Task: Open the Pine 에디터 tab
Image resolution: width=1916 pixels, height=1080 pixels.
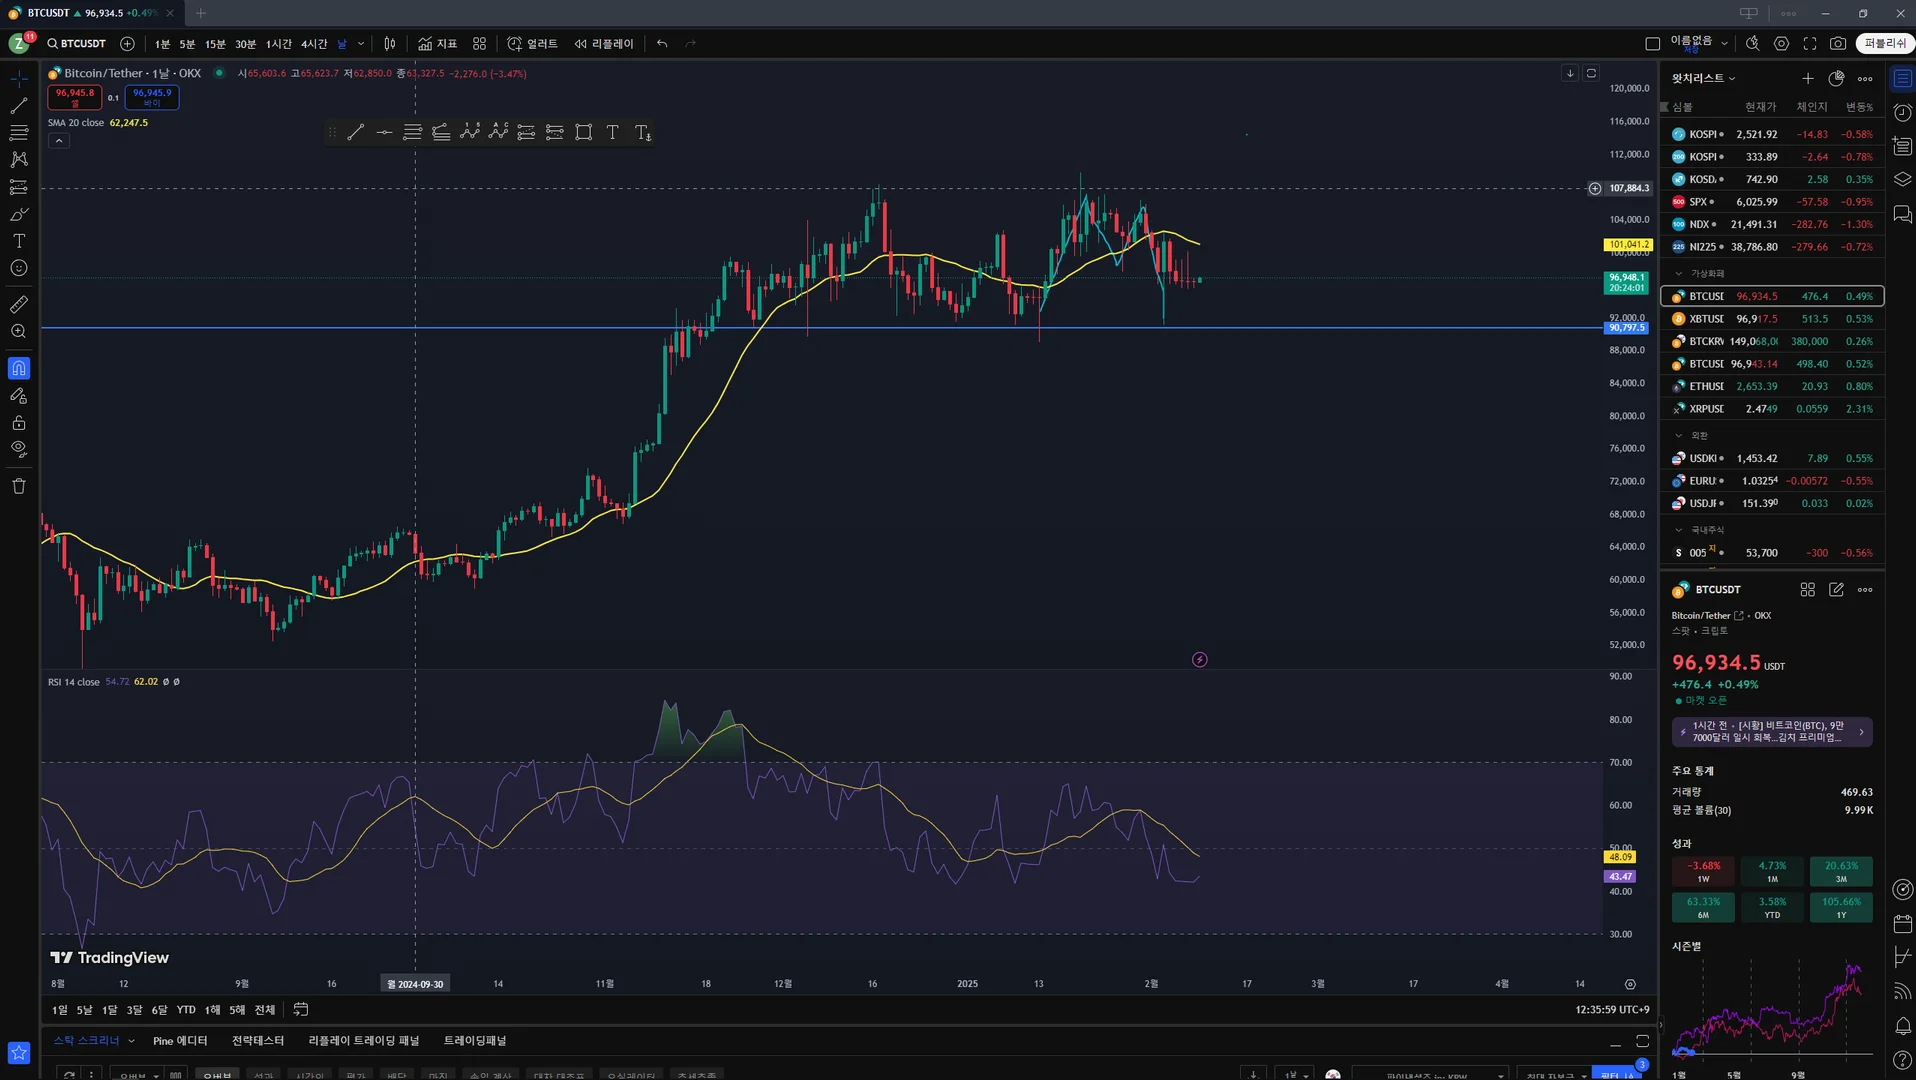Action: click(x=180, y=1041)
